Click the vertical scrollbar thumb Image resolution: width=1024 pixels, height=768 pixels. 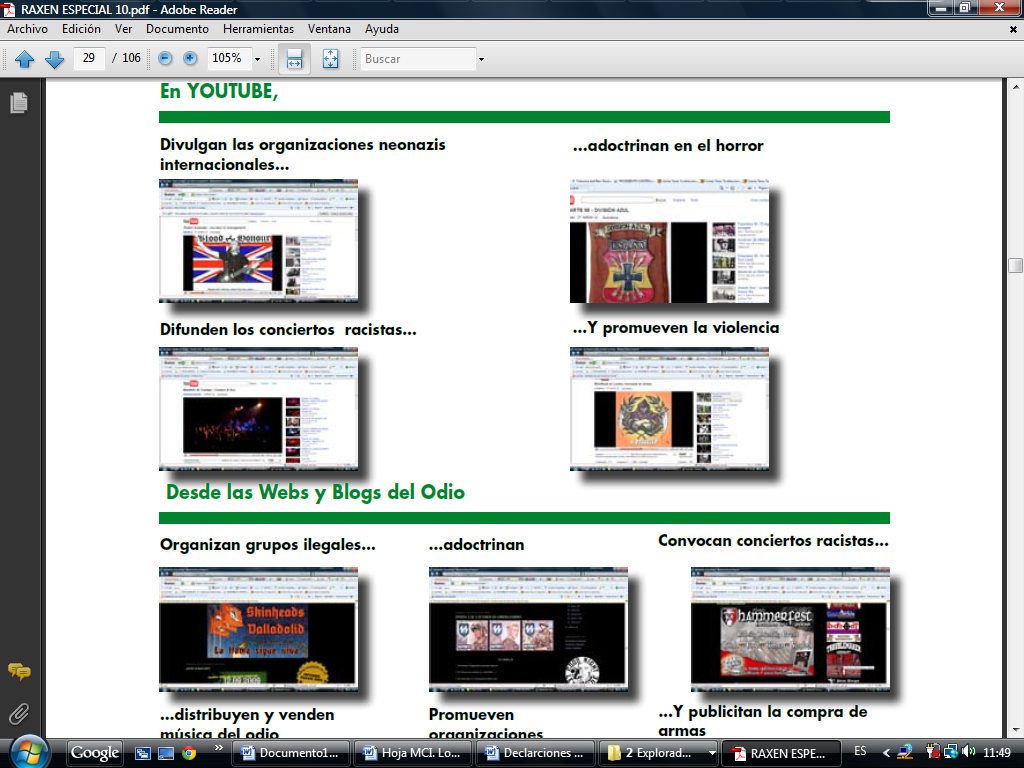pyautogui.click(x=1015, y=265)
